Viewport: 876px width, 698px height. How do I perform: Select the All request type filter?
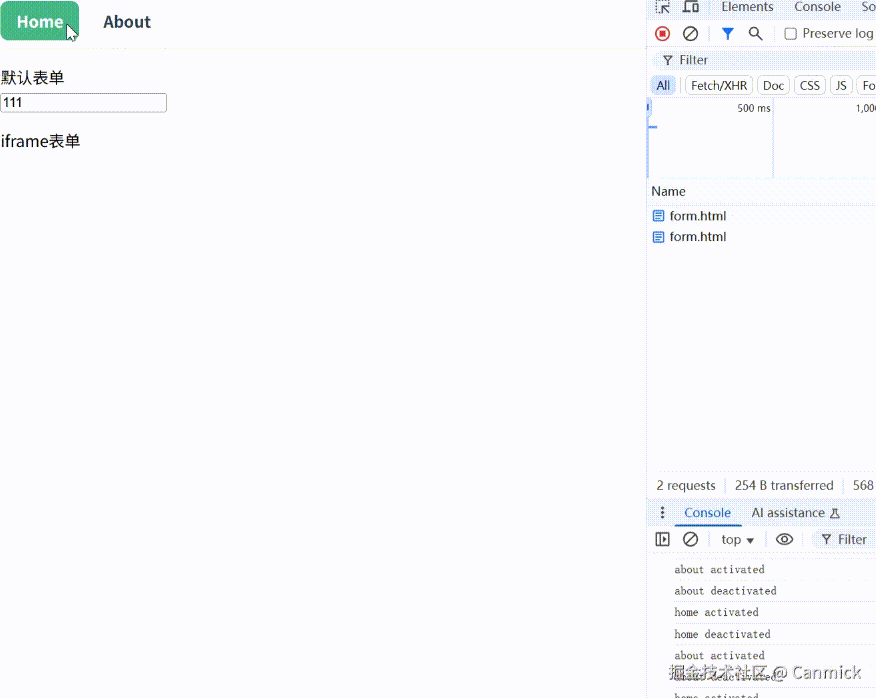click(663, 86)
